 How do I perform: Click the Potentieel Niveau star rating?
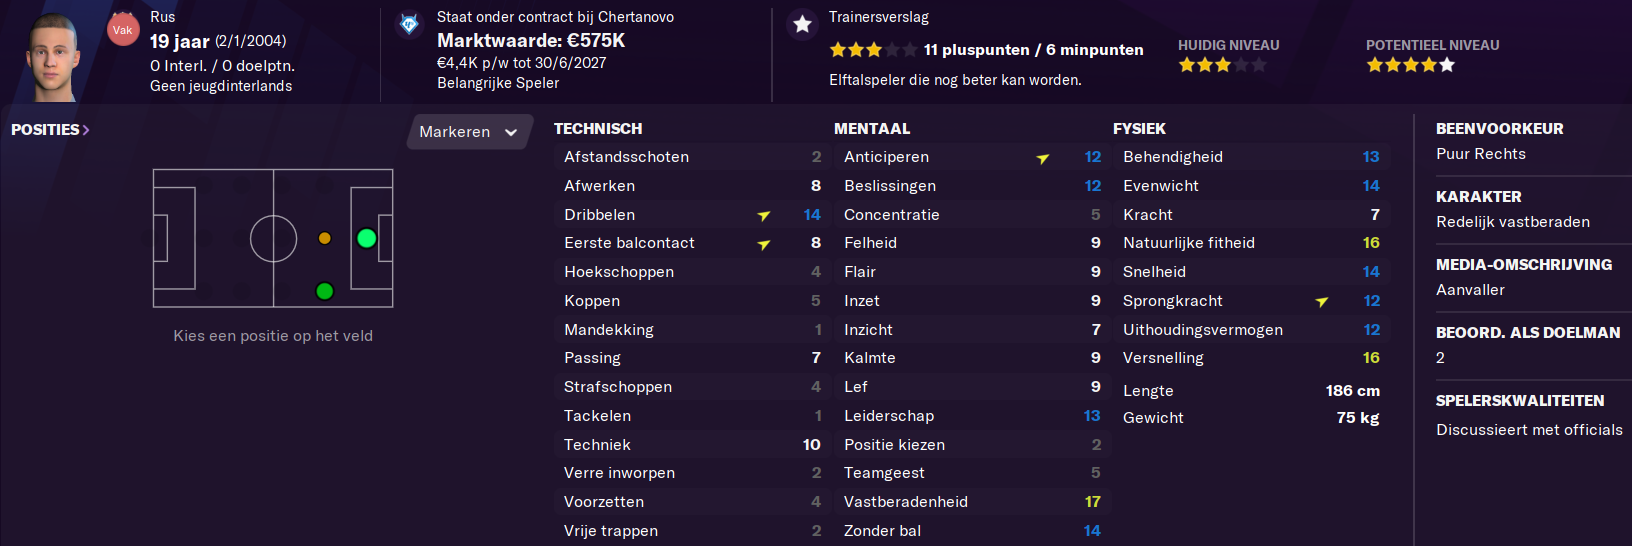1411,65
